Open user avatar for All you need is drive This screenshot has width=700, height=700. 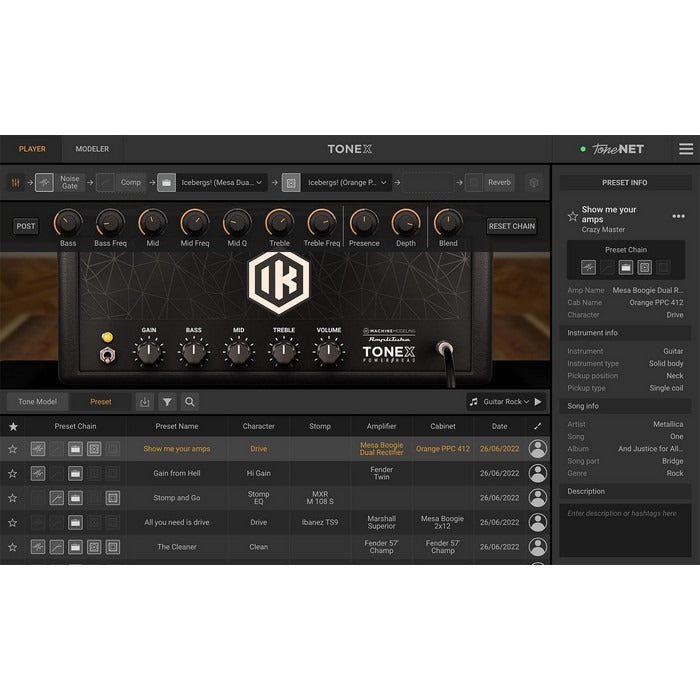pos(538,523)
